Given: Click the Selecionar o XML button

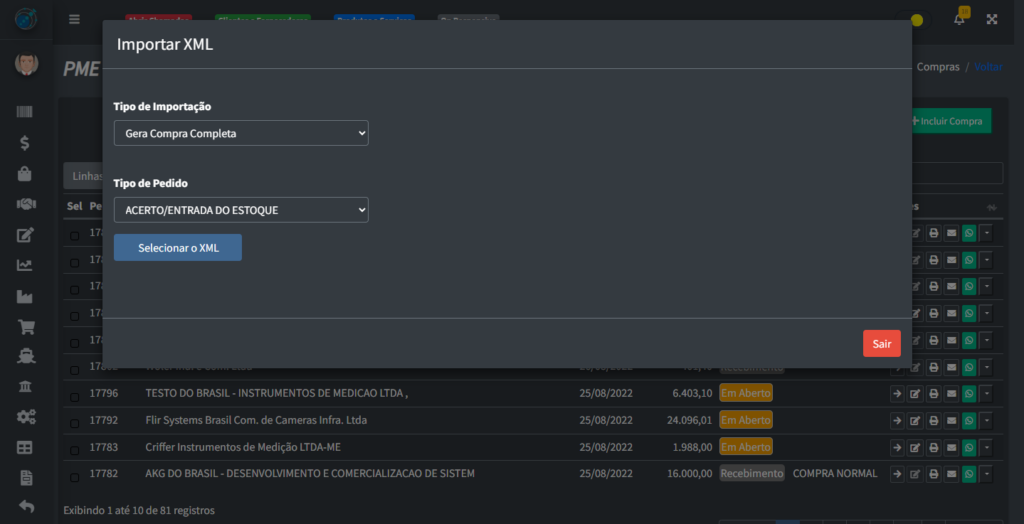Looking at the screenshot, I should (178, 247).
